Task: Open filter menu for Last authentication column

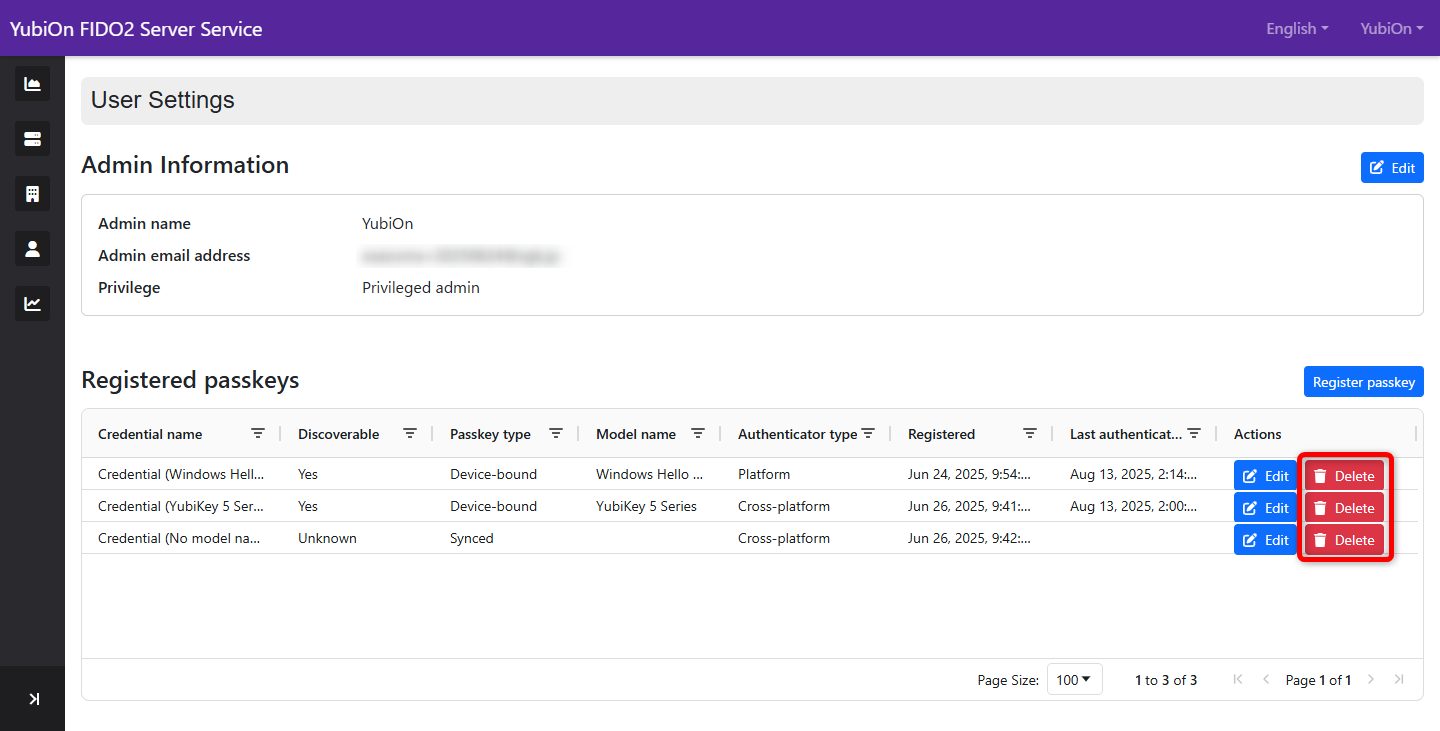Action: click(x=1194, y=434)
